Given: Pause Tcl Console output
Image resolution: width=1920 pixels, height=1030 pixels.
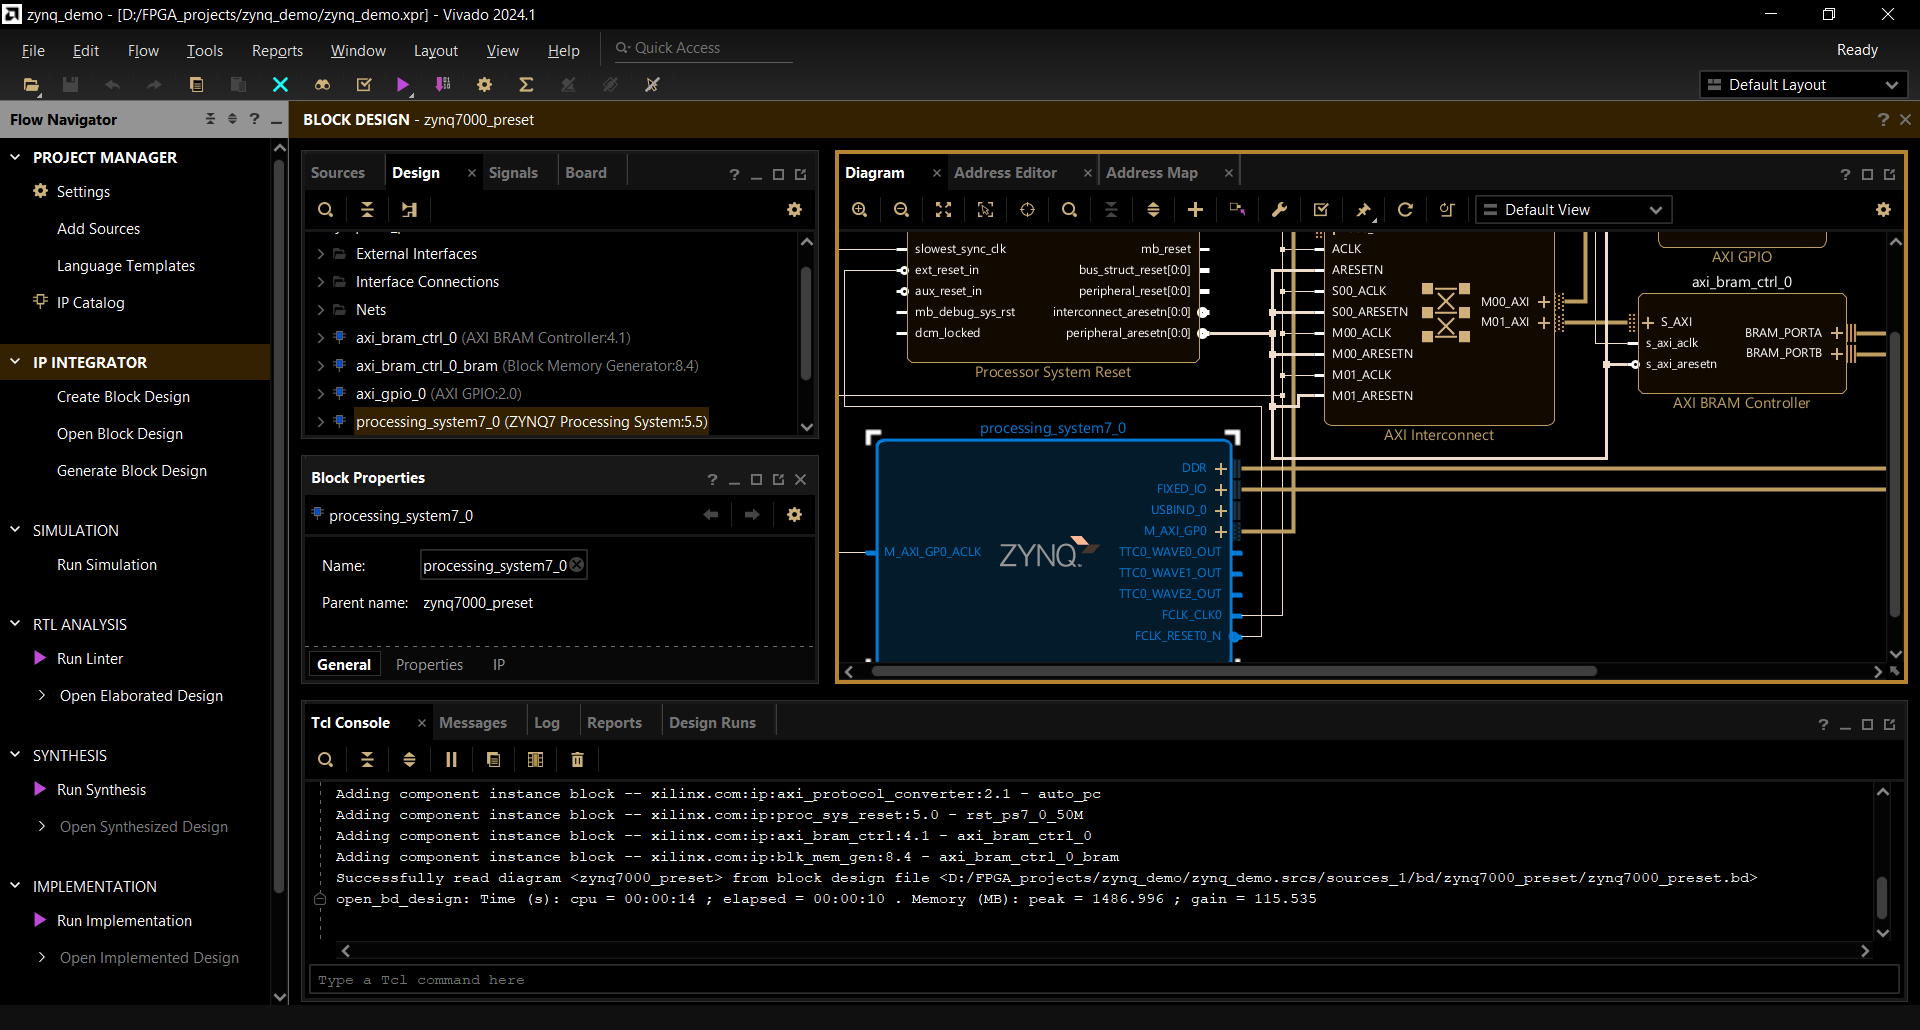Looking at the screenshot, I should (451, 760).
